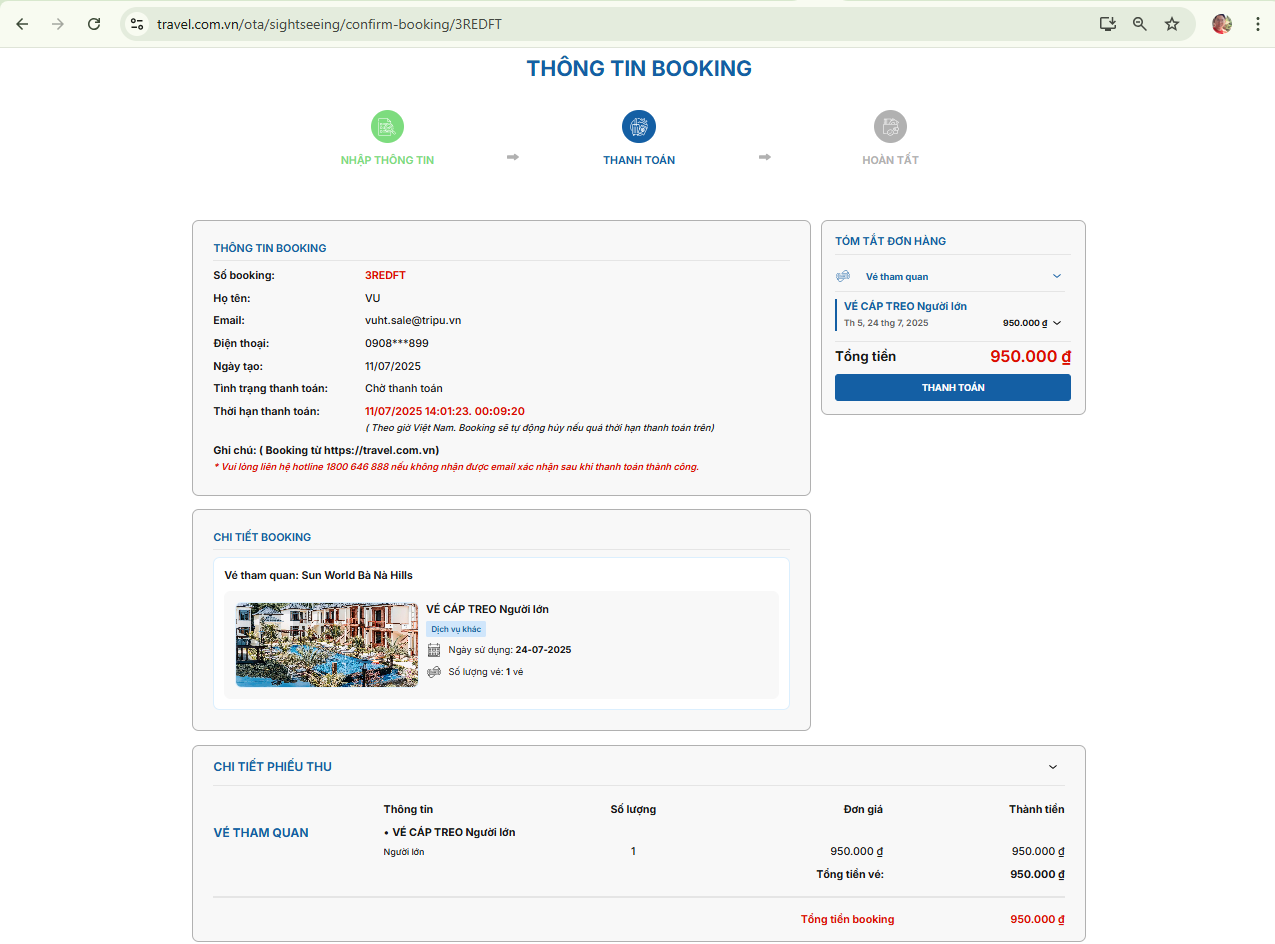
Task: Expand the 950.000 đ price chevron
Action: pyautogui.click(x=1057, y=323)
